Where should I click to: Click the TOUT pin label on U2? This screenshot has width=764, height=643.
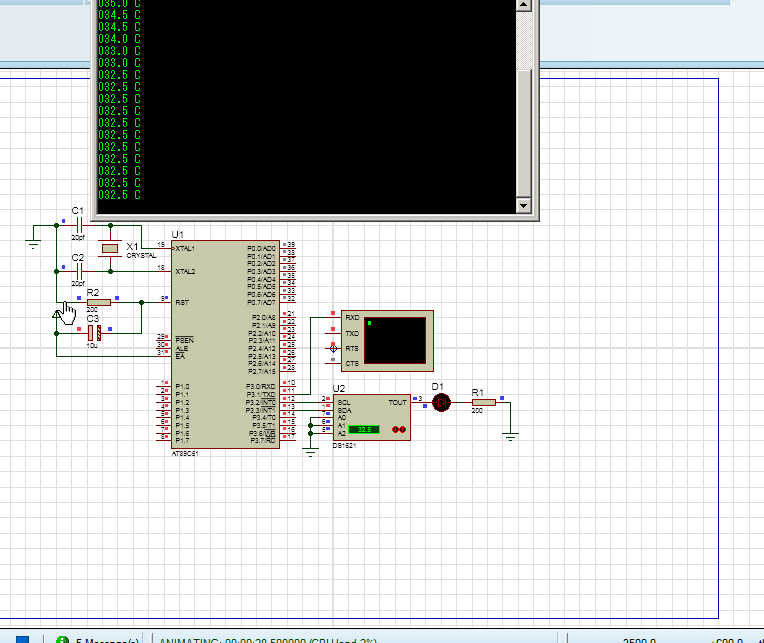[x=397, y=402]
